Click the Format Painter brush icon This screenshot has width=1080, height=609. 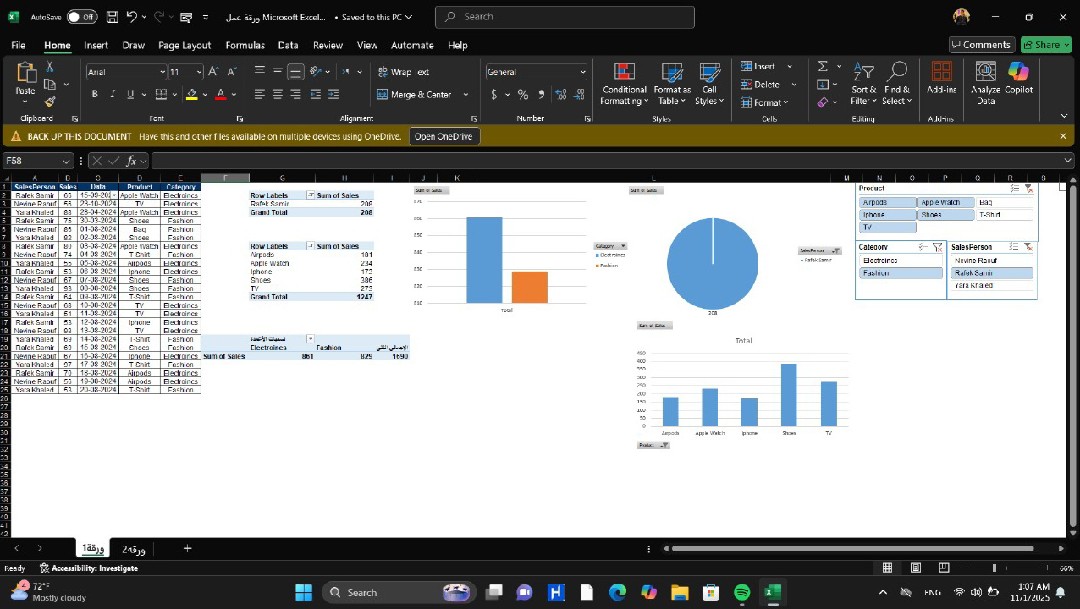(x=50, y=102)
